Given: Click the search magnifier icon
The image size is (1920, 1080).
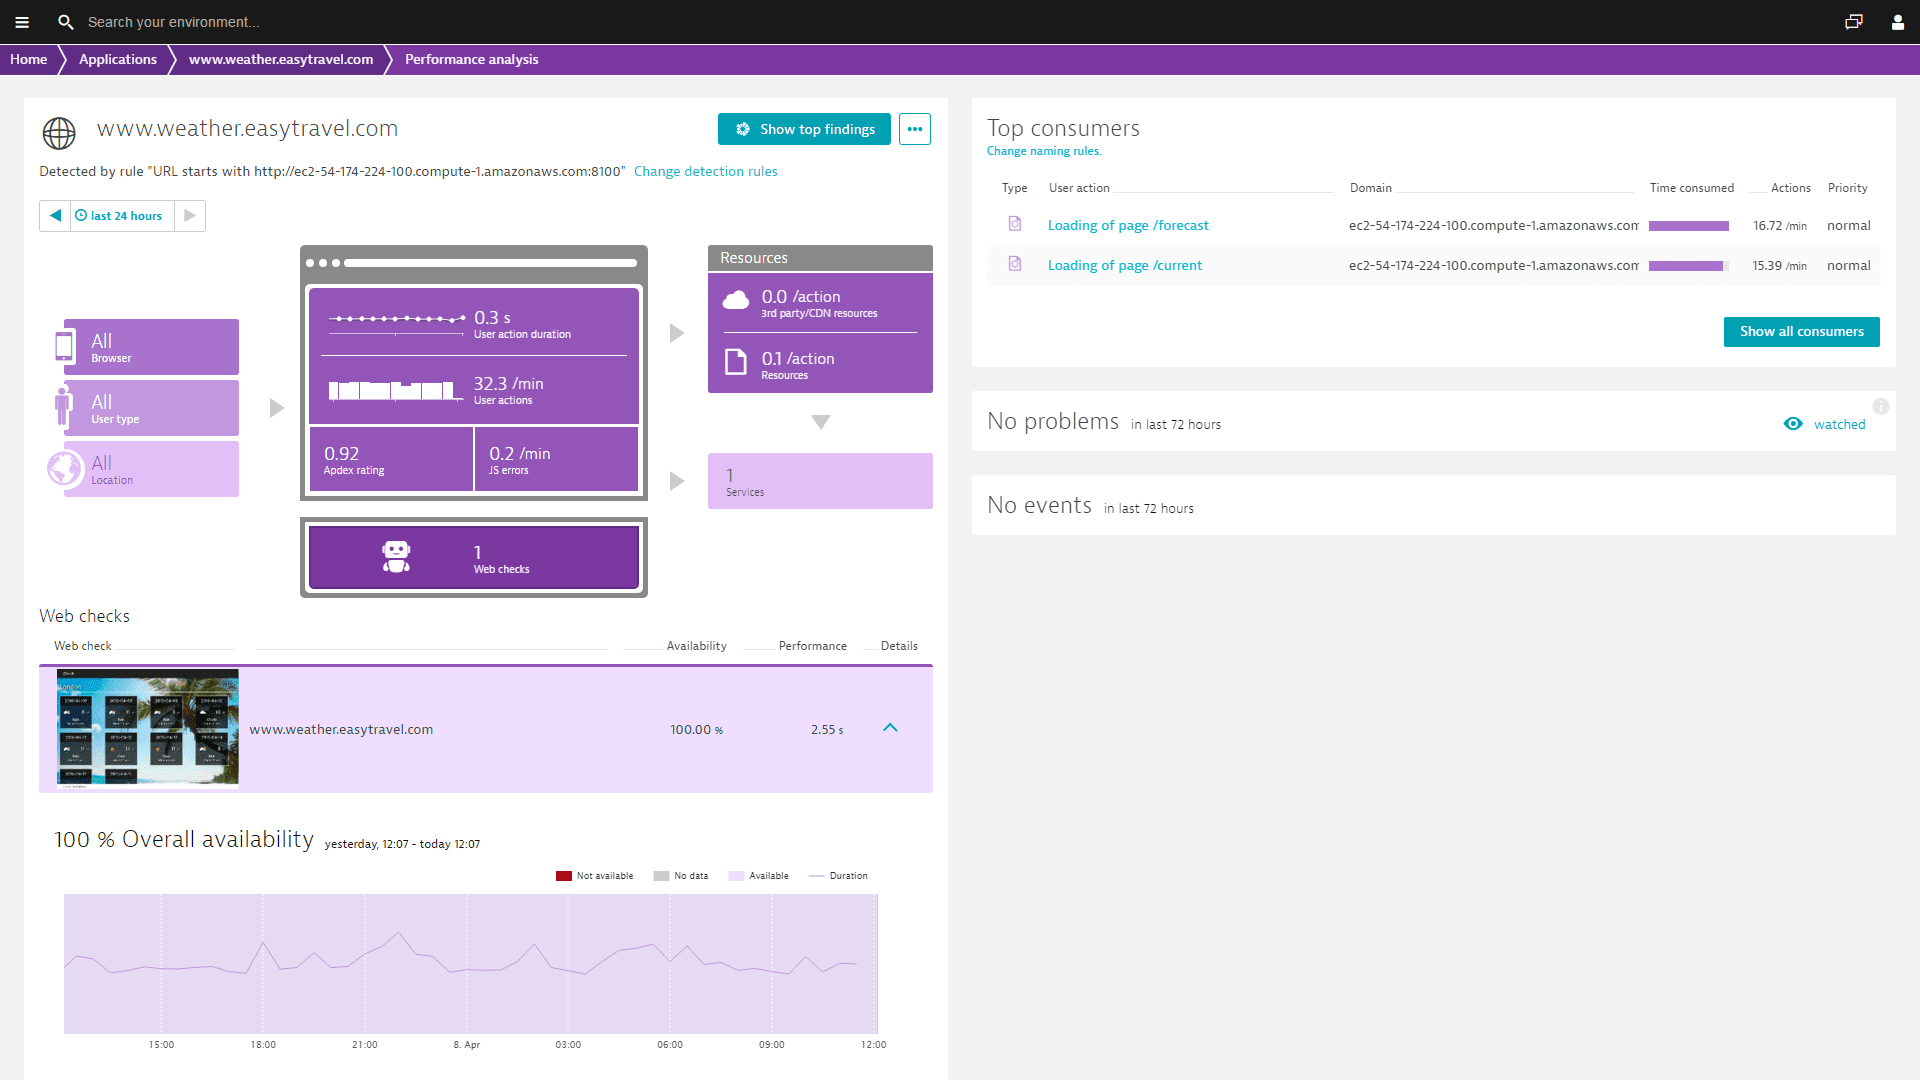Looking at the screenshot, I should pyautogui.click(x=66, y=22).
